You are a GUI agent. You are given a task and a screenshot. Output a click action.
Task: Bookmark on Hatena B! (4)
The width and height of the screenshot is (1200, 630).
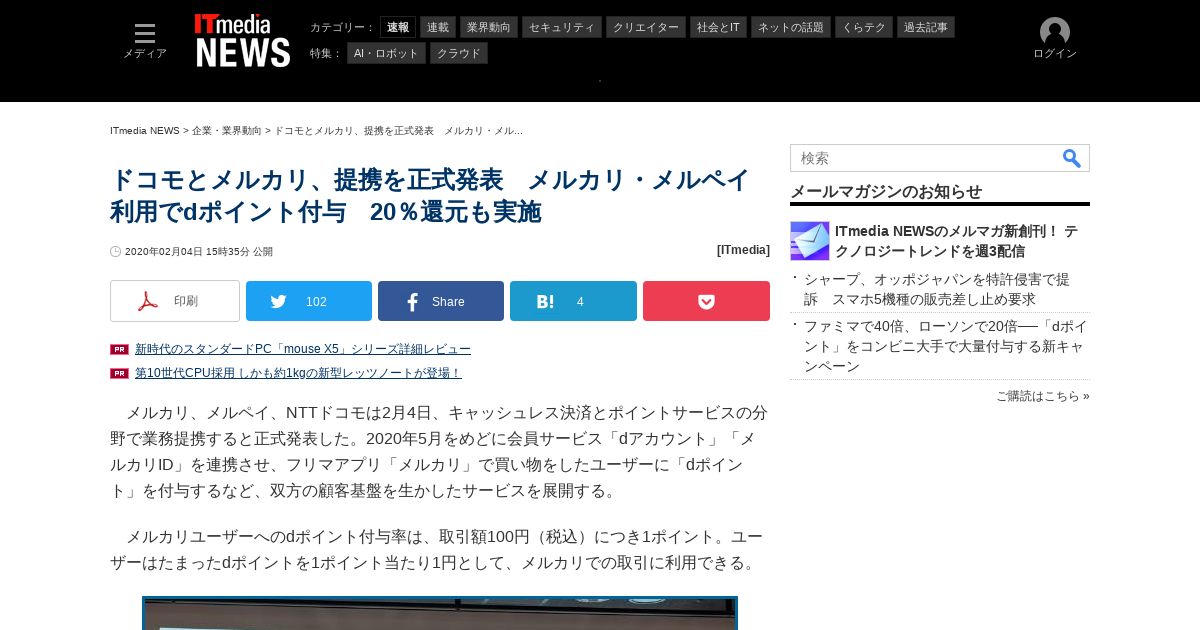pos(573,301)
